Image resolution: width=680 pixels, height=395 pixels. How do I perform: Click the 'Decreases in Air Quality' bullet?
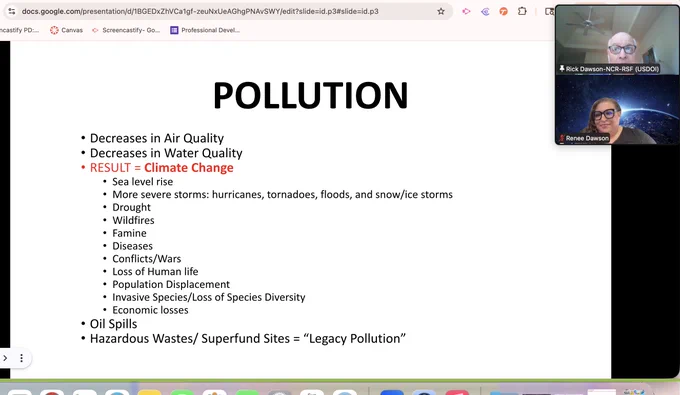point(157,138)
